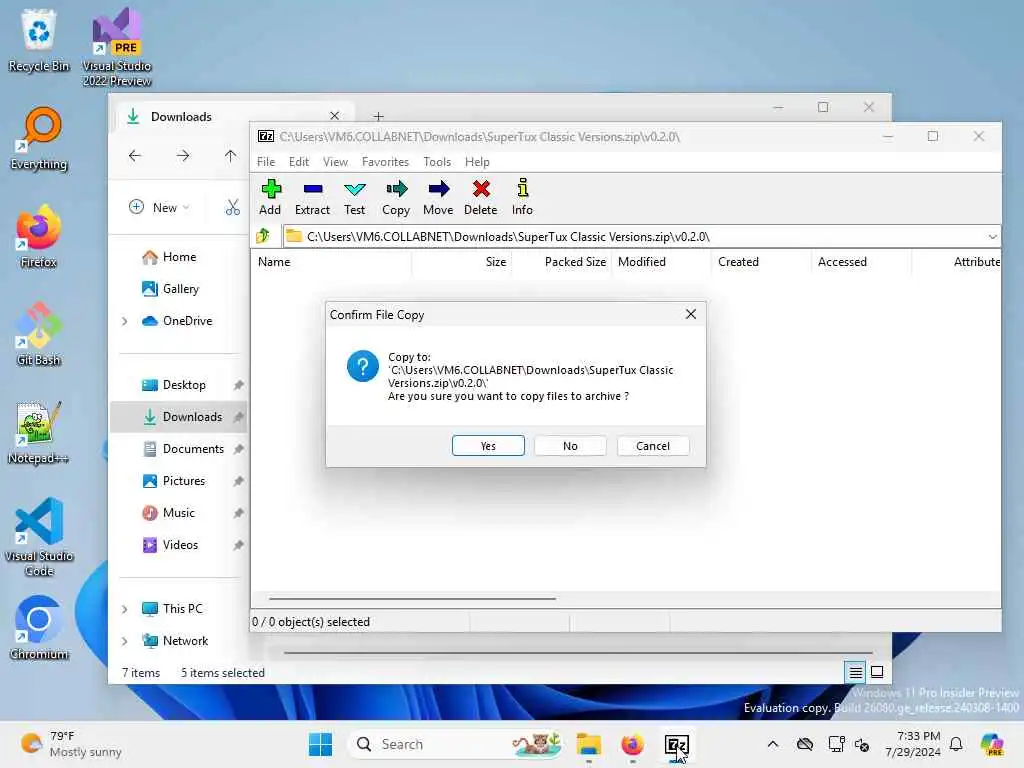The height and width of the screenshot is (768, 1024).
Task: Decline copy with the No button
Action: click(570, 445)
